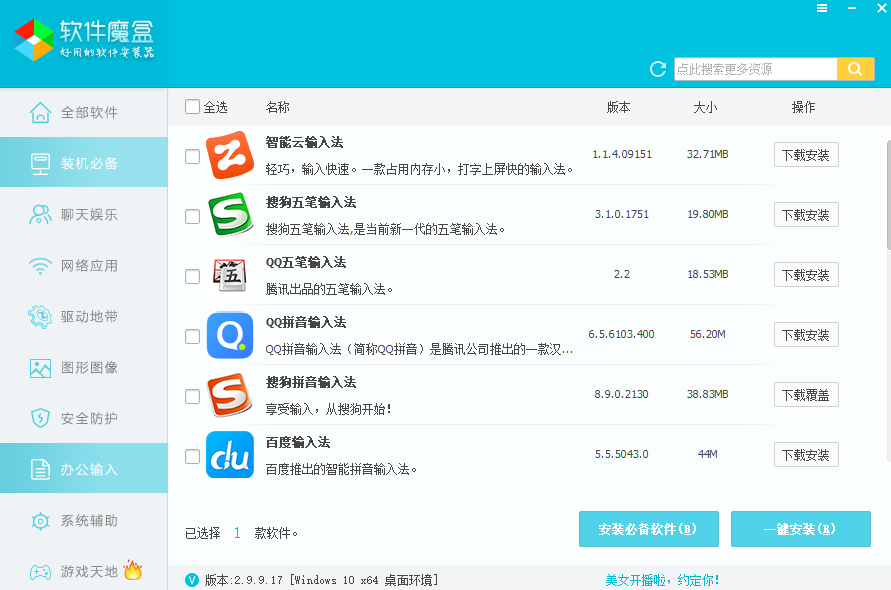Click the 搜狗拼音输入法 orange S icon
Viewport: 891px width, 590px height.
click(230, 395)
